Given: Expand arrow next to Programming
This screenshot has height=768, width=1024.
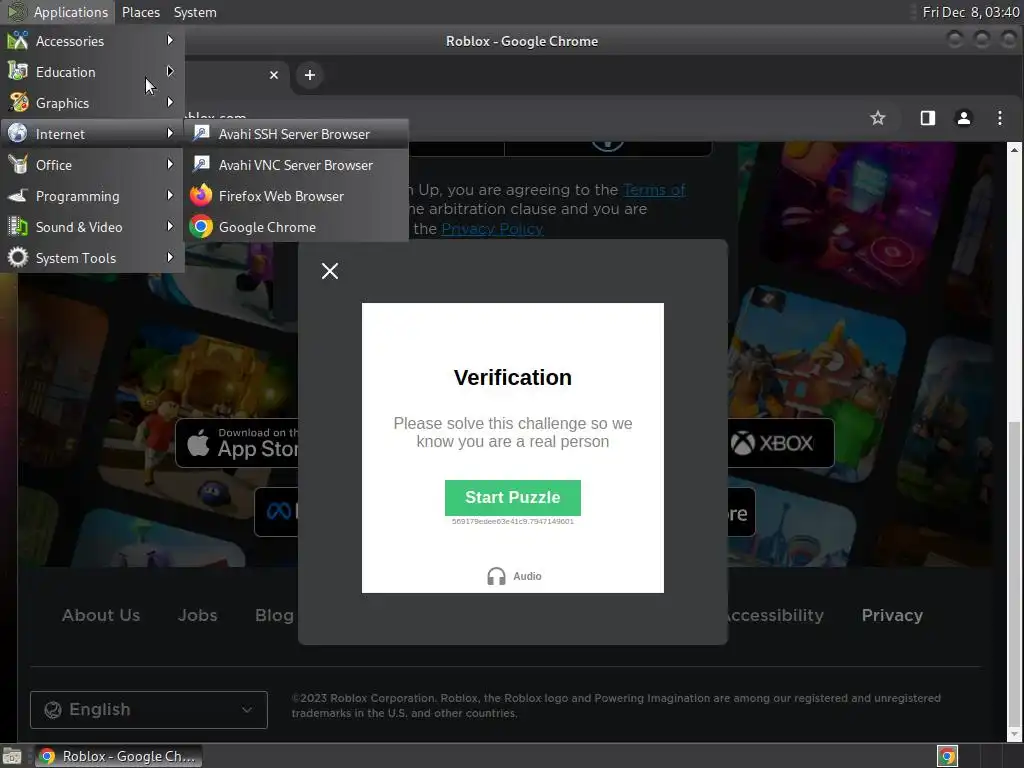Looking at the screenshot, I should 170,195.
